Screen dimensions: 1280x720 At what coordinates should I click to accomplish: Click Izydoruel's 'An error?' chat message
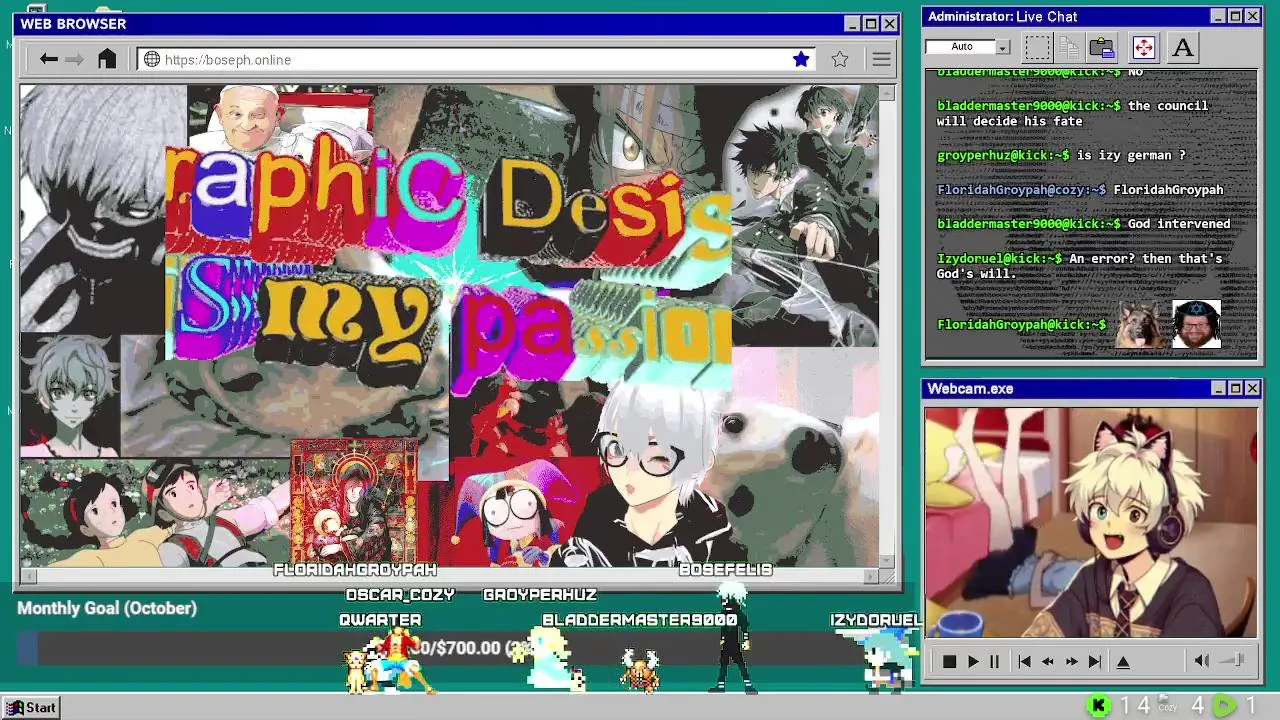(x=1079, y=266)
